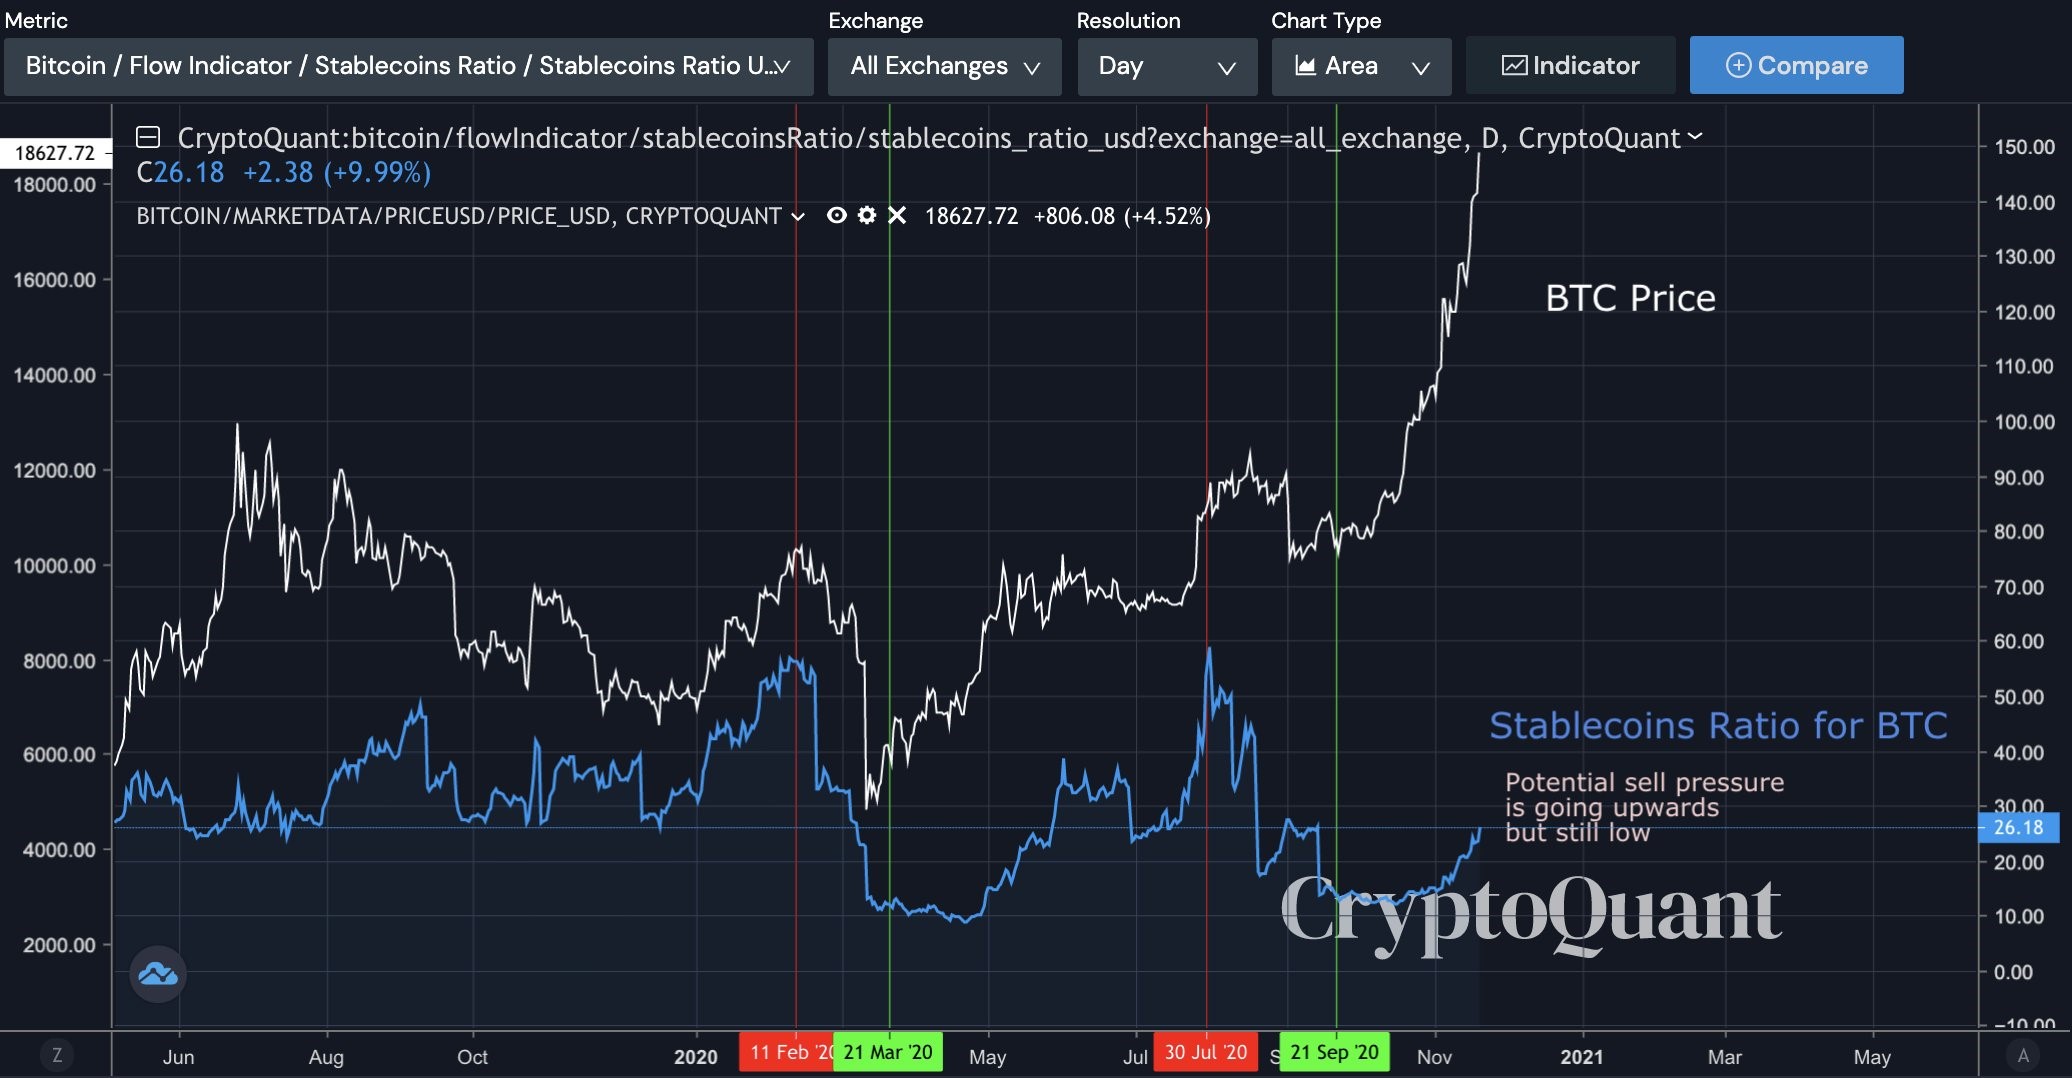The height and width of the screenshot is (1078, 2072).
Task: Click the Compare button
Action: click(1796, 65)
